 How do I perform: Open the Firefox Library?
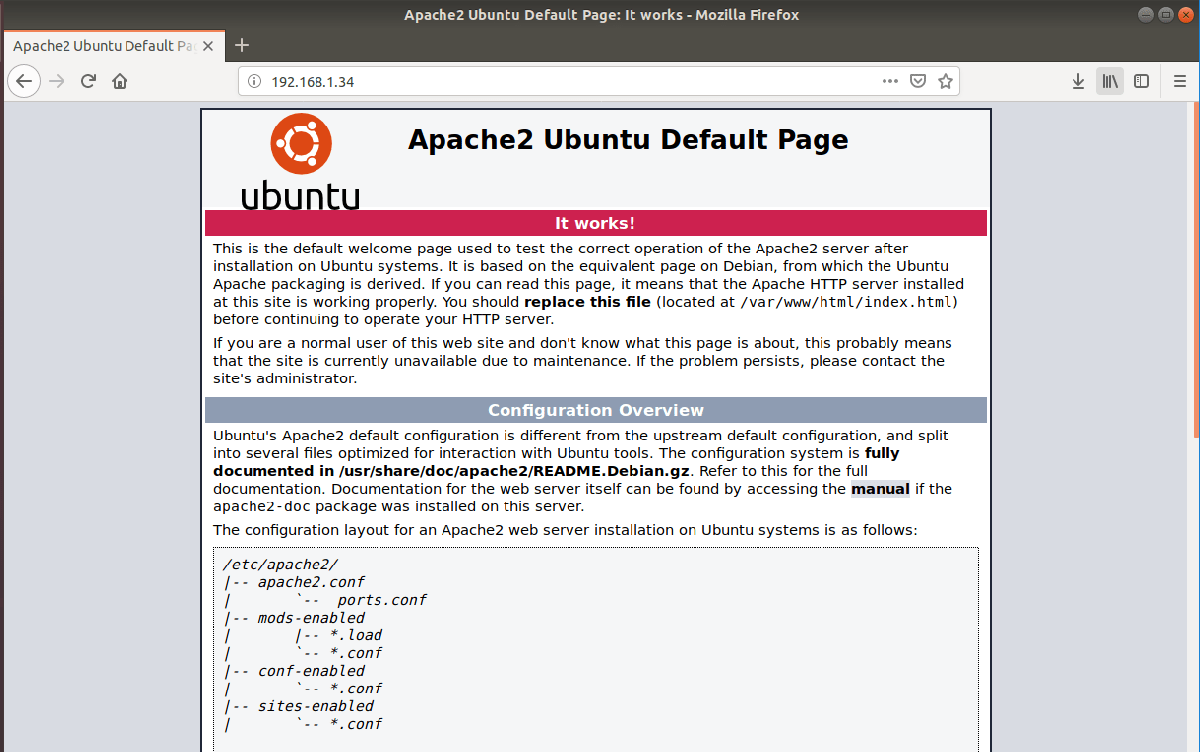point(1109,81)
